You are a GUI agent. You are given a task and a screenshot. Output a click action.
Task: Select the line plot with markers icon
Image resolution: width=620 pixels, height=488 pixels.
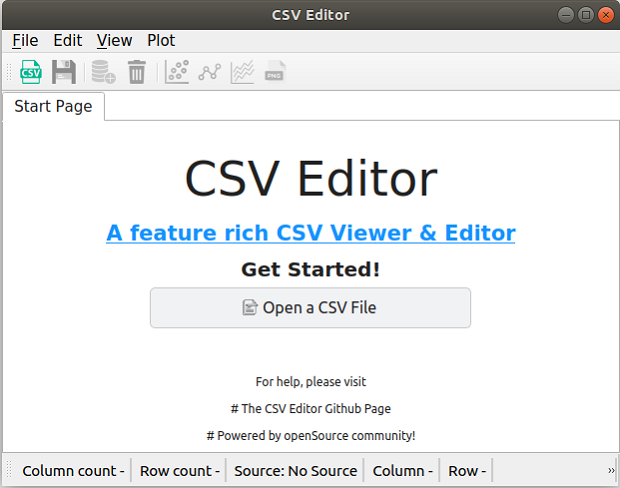[210, 72]
